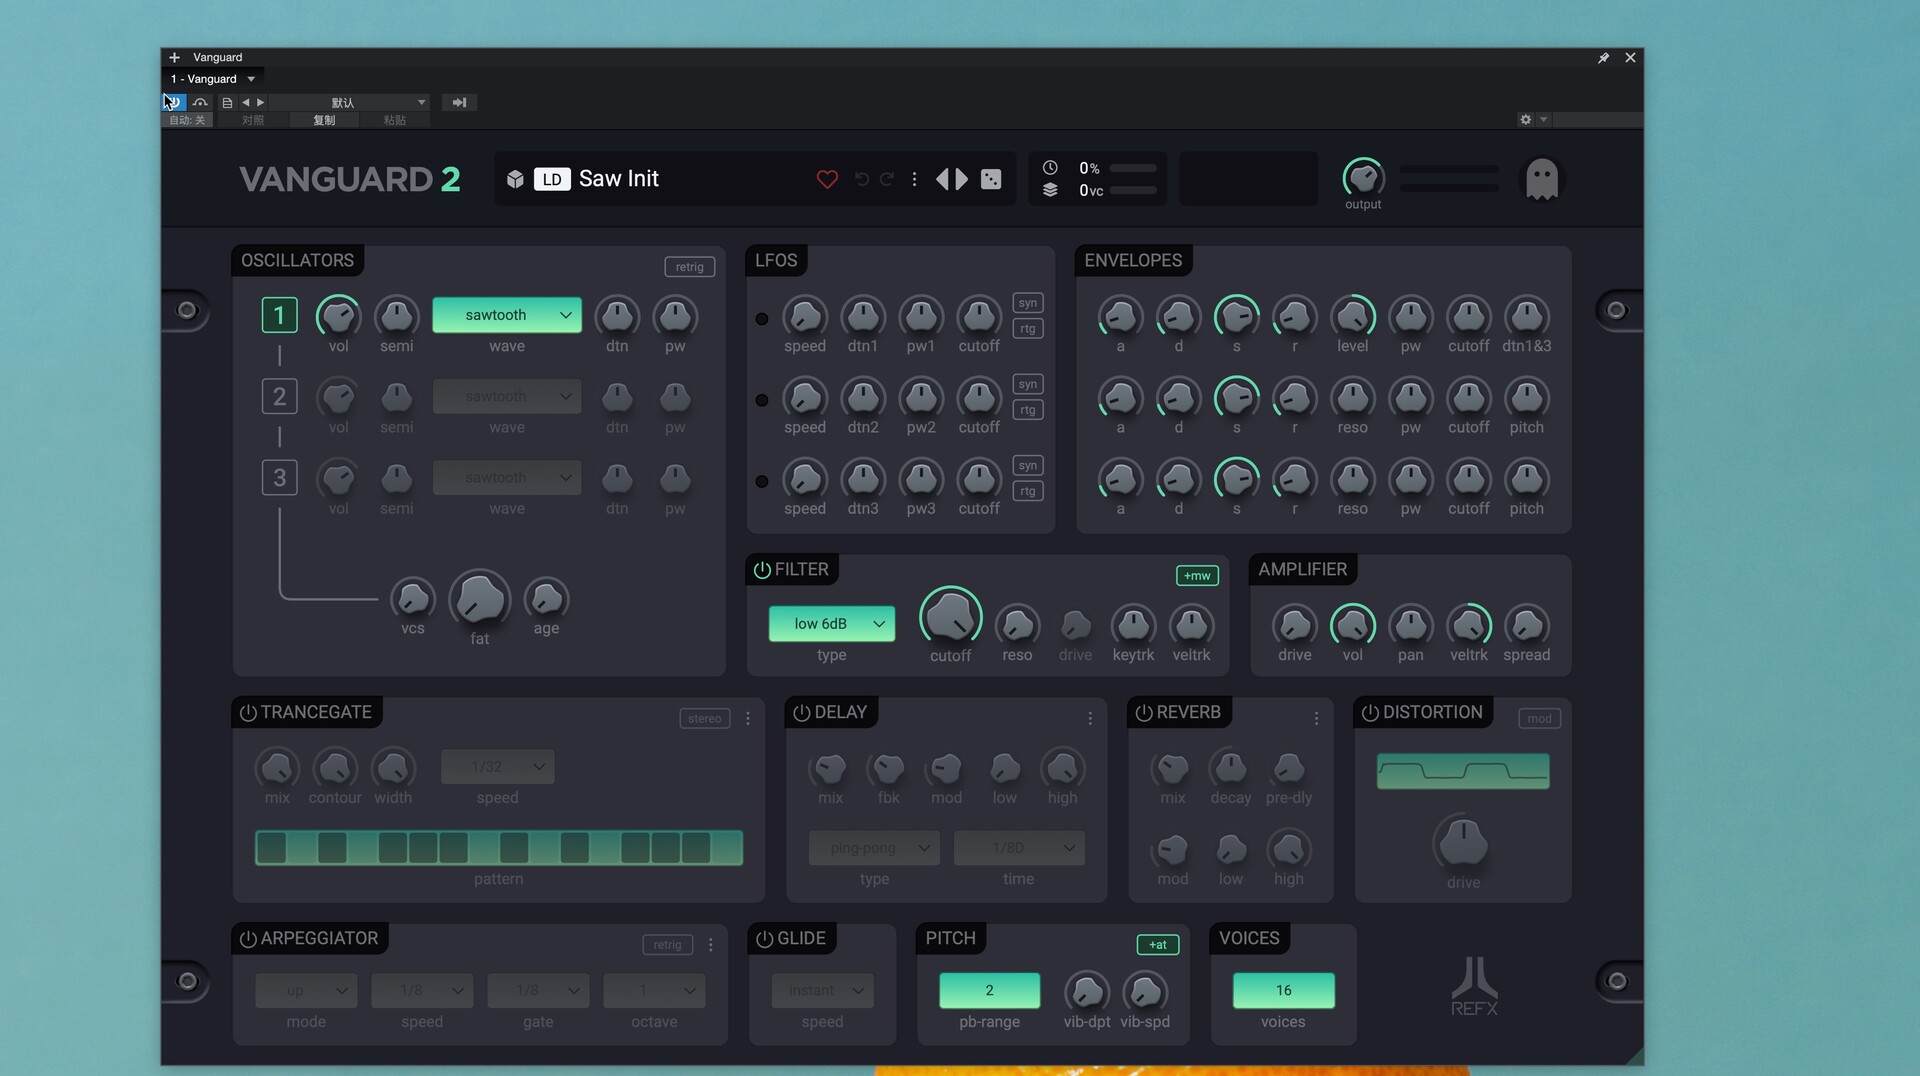Pin the Vanguard plugin window

[1603, 58]
